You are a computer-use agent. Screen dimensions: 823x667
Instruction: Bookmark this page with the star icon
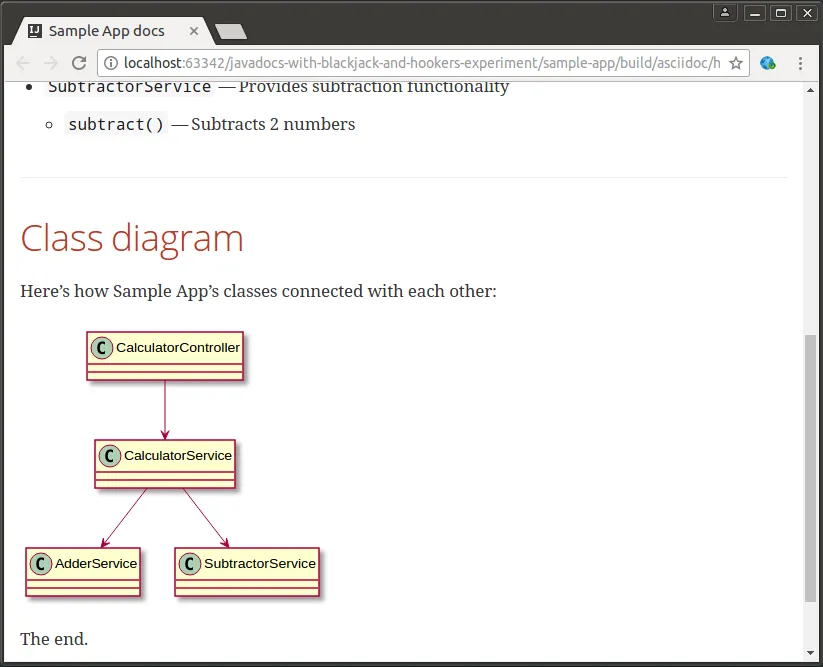(x=736, y=63)
